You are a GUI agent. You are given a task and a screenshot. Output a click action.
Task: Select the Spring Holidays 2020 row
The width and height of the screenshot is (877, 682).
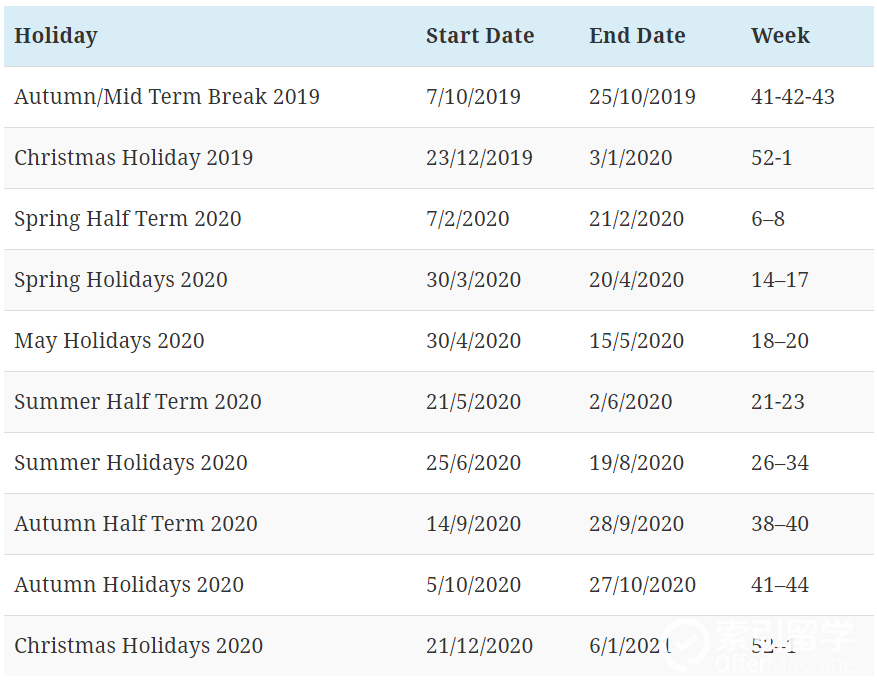click(x=439, y=280)
